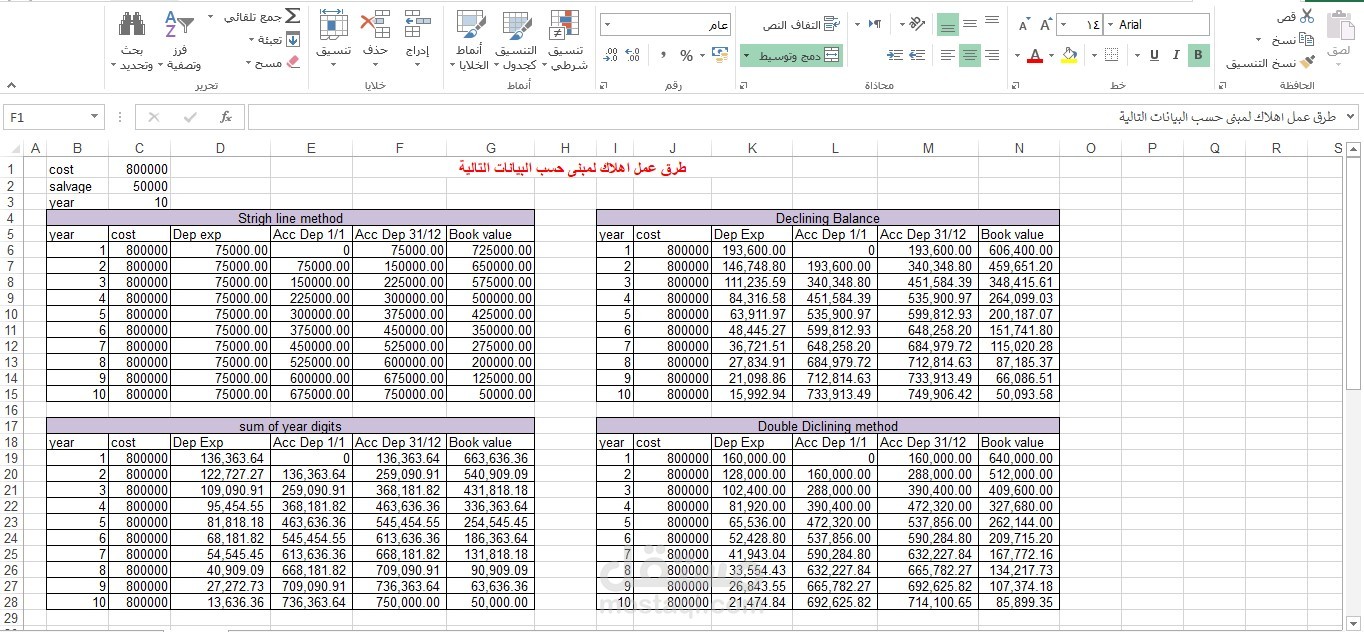This screenshot has height=632, width=1364.
Task: Apply percent style format
Action: pyautogui.click(x=686, y=55)
